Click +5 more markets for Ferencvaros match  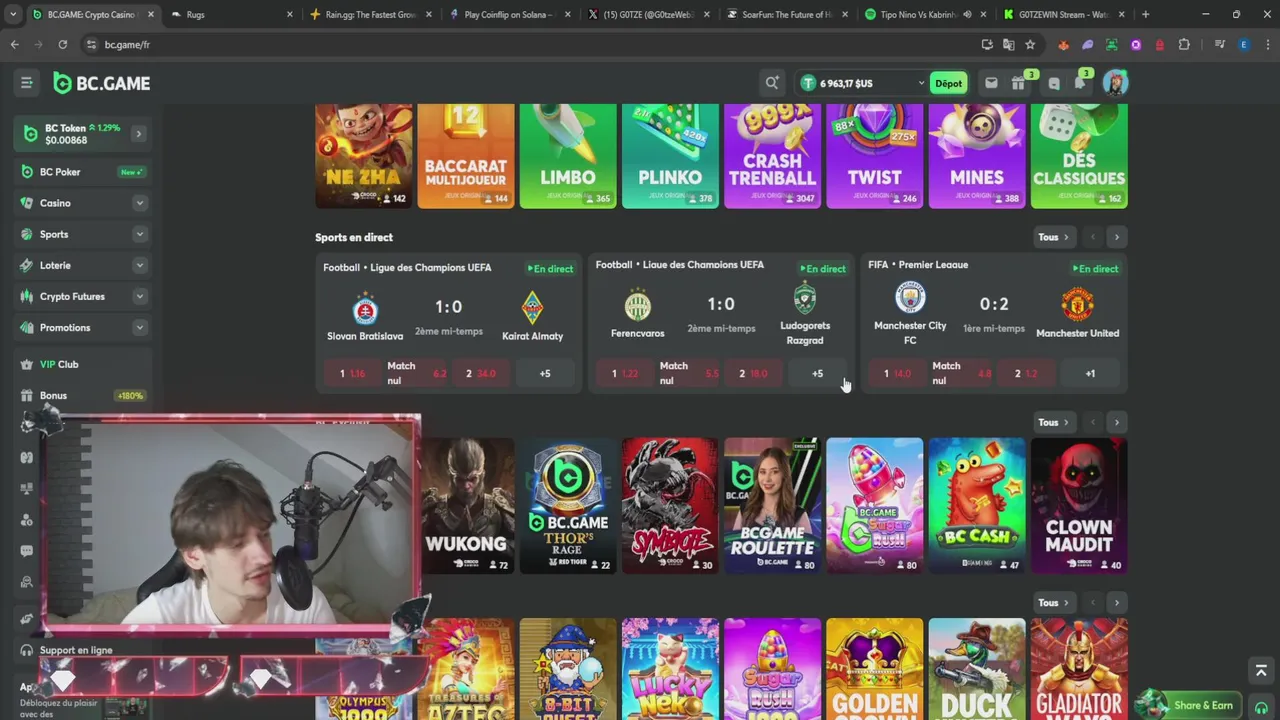[817, 373]
